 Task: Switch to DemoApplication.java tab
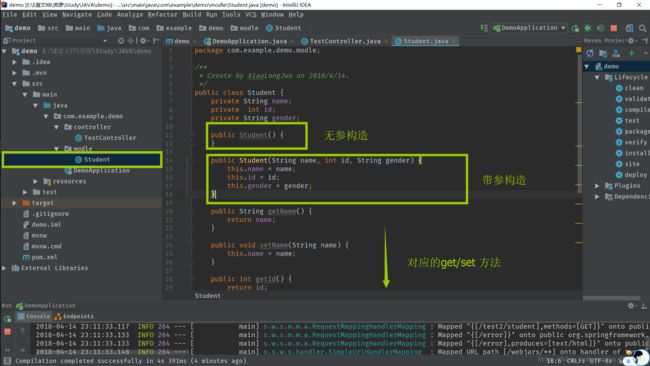[249, 41]
